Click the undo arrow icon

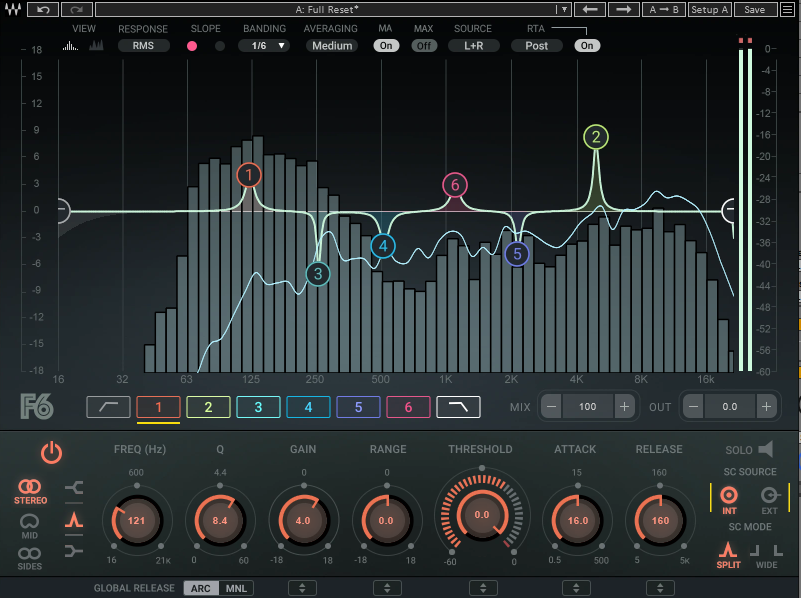(43, 9)
